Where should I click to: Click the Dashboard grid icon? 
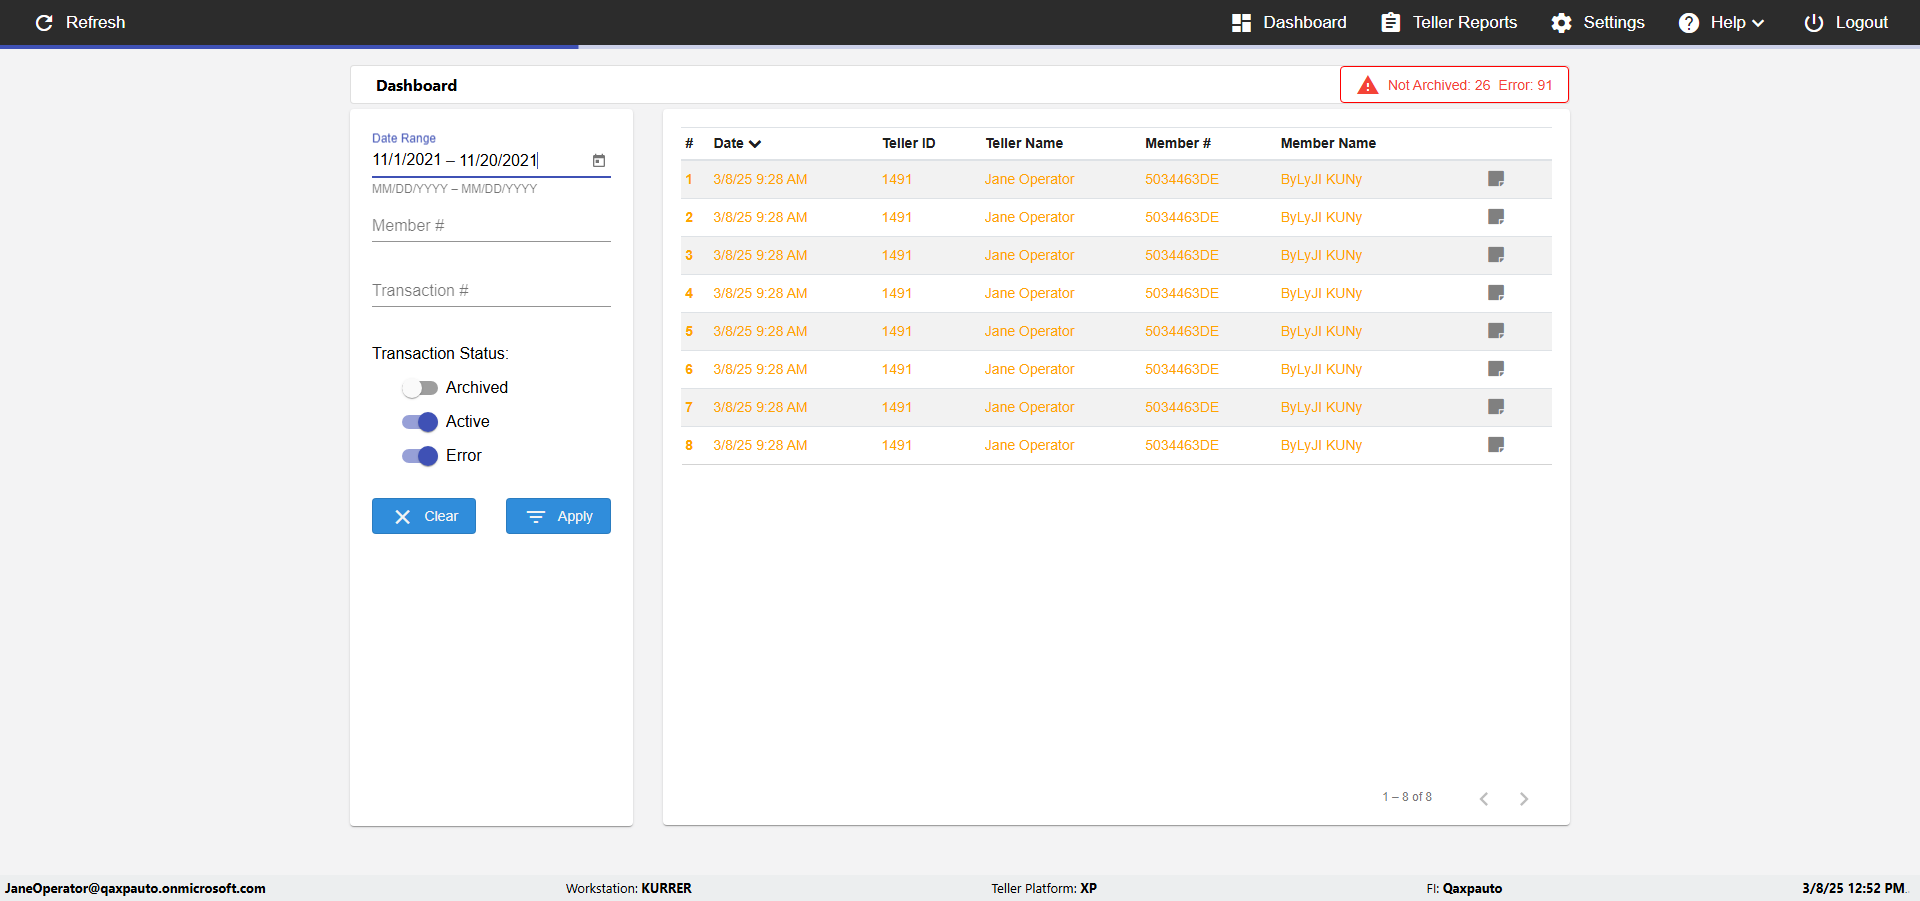coord(1241,22)
